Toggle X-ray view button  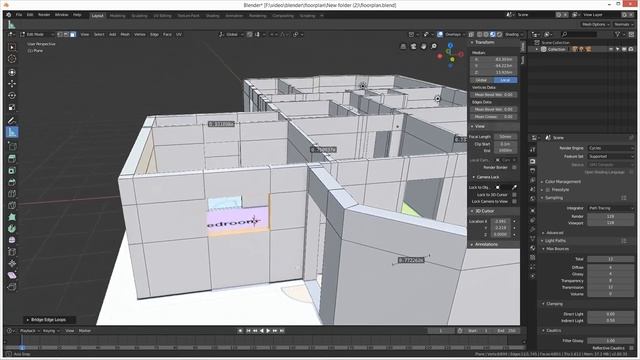pos(471,35)
